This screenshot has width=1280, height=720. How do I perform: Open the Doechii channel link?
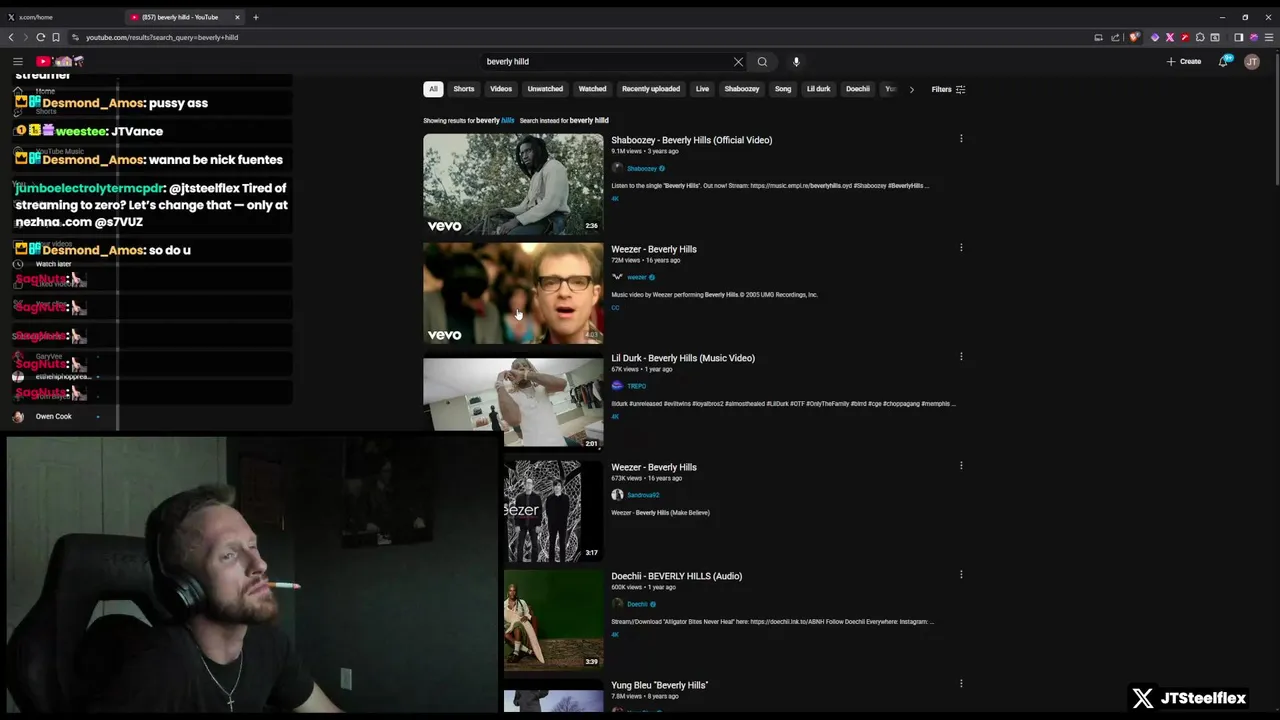pos(637,604)
